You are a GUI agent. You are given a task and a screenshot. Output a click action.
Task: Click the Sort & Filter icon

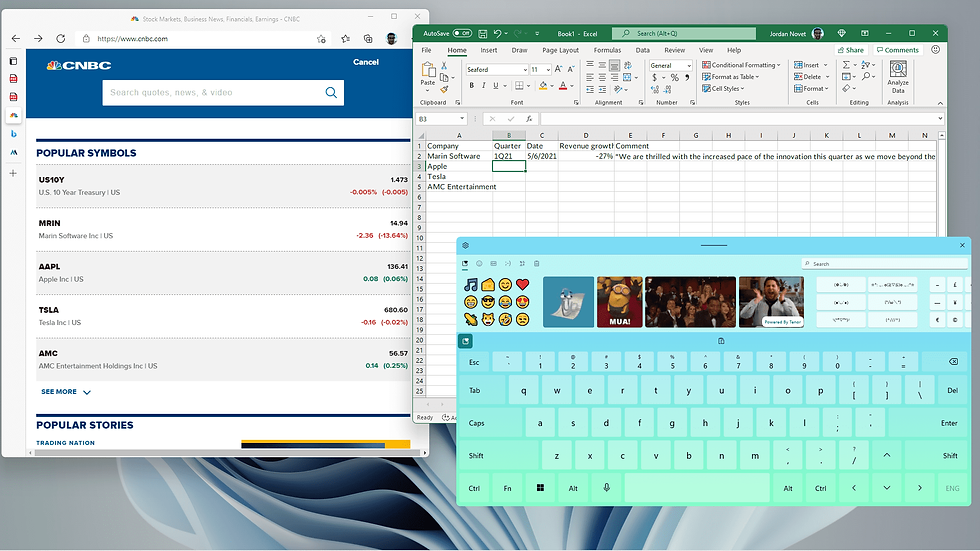click(x=865, y=64)
